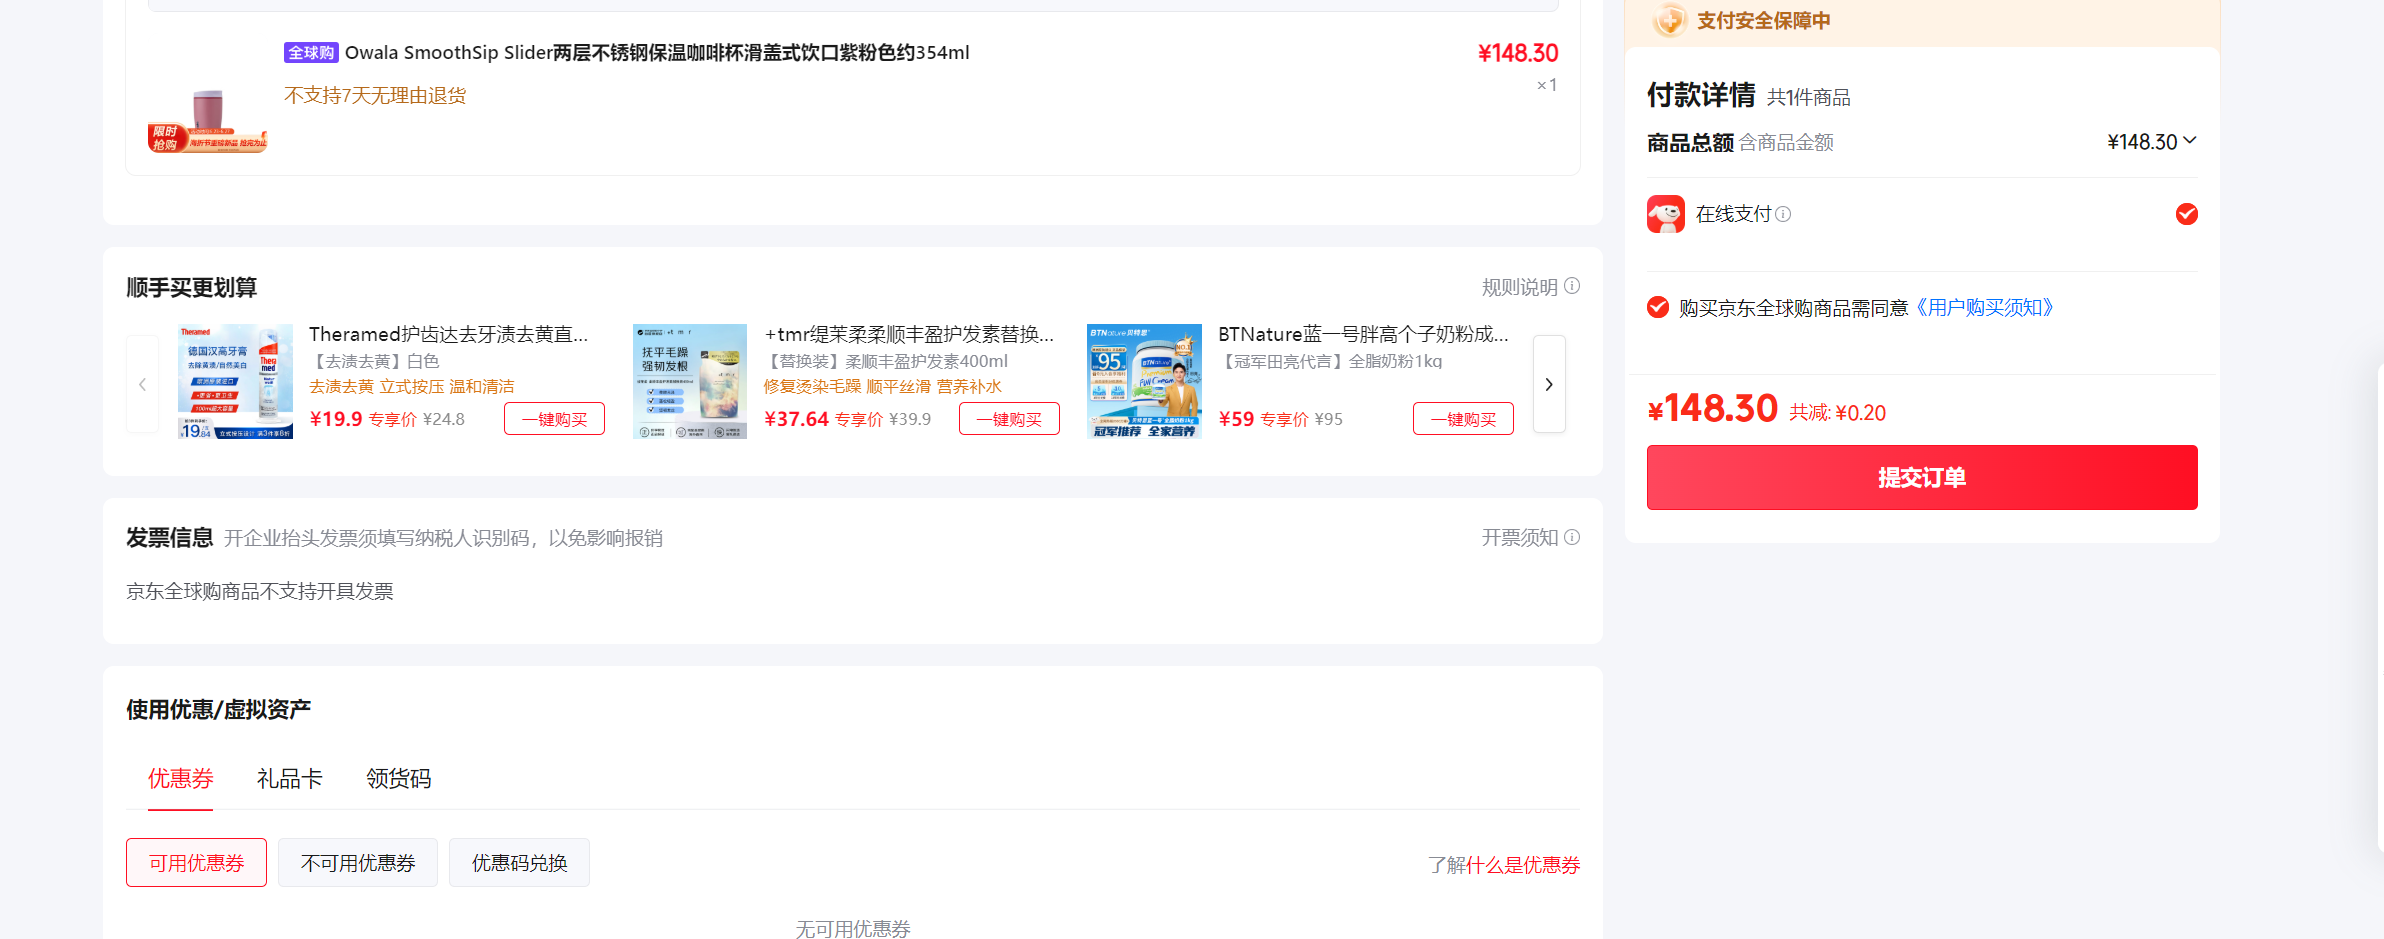Open the 《用户购买须知》 link
Viewport: 2384px width, 939px height.
pos(1985,307)
